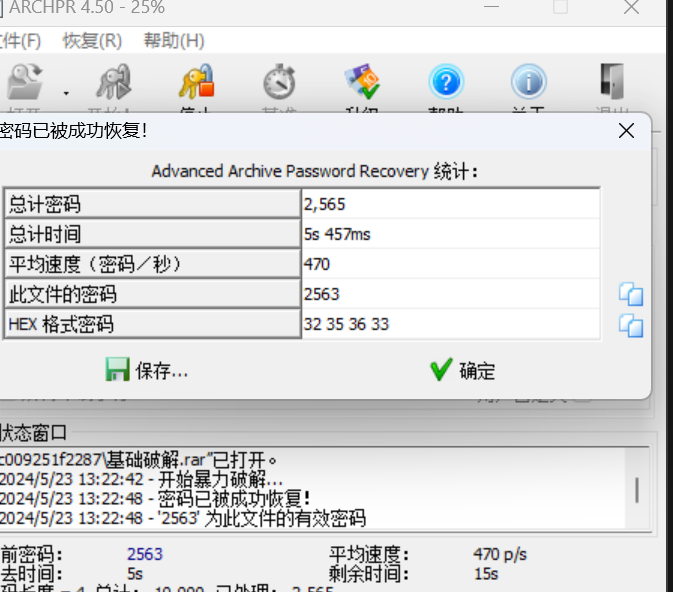Click the Stop recovery key-lock icon
The width and height of the screenshot is (673, 592).
click(x=197, y=82)
